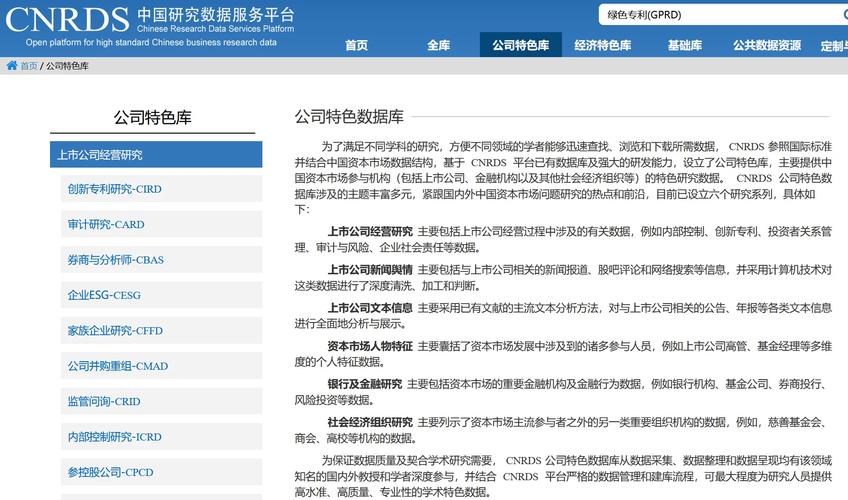Open 内部控制研究-ICRD database

pos(161,437)
